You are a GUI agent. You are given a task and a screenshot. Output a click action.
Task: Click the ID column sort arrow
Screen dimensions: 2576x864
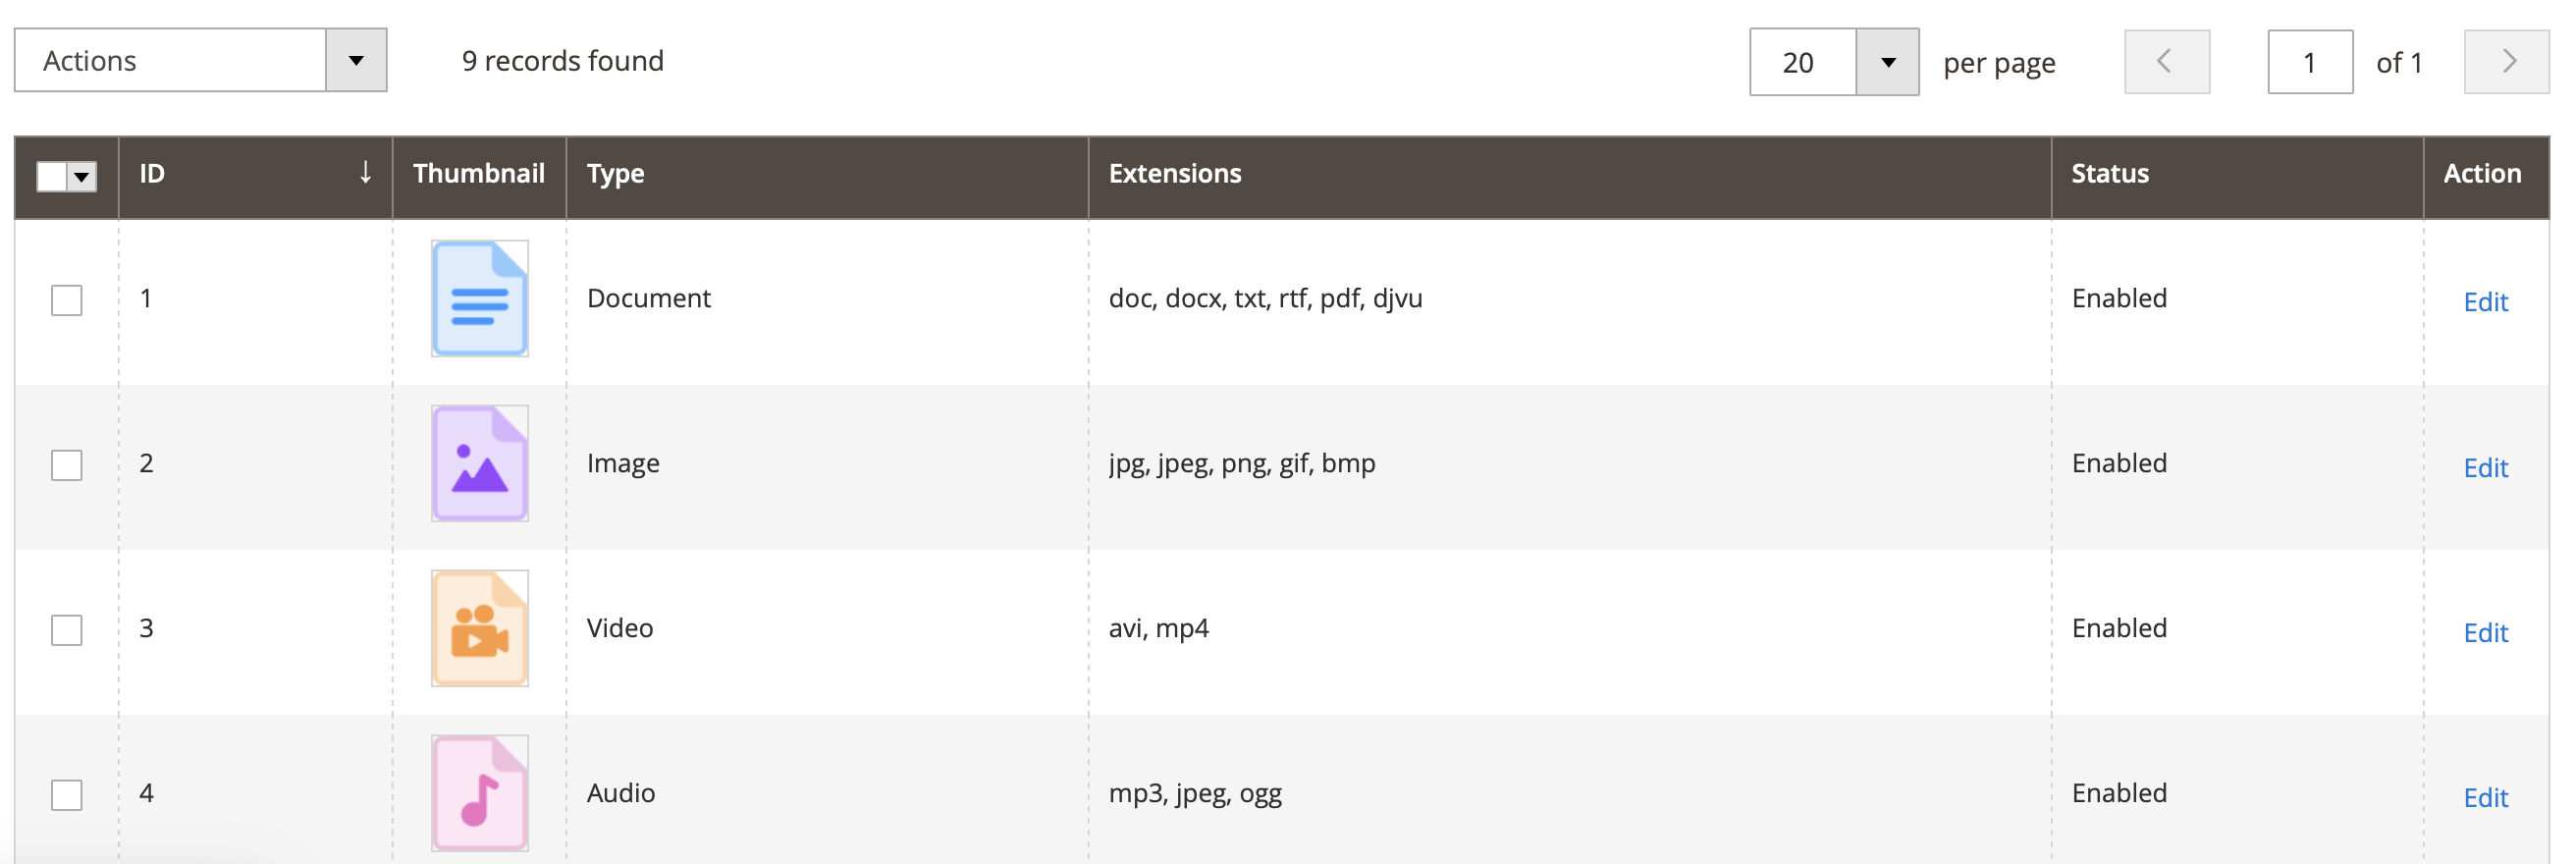coord(365,173)
